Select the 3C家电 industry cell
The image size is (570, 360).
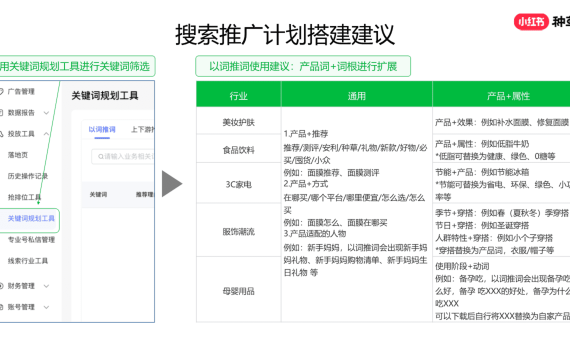pyautogui.click(x=238, y=184)
